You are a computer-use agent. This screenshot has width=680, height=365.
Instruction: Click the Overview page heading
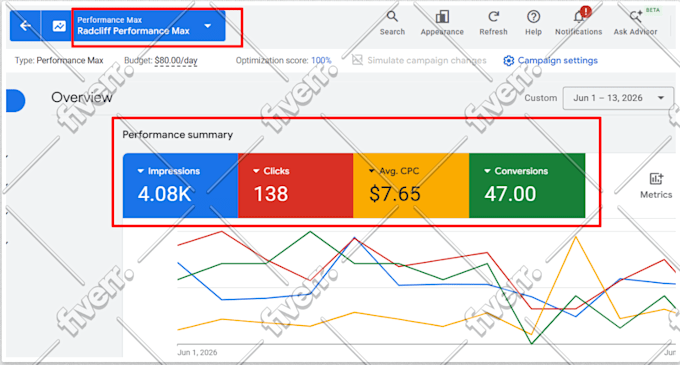82,98
